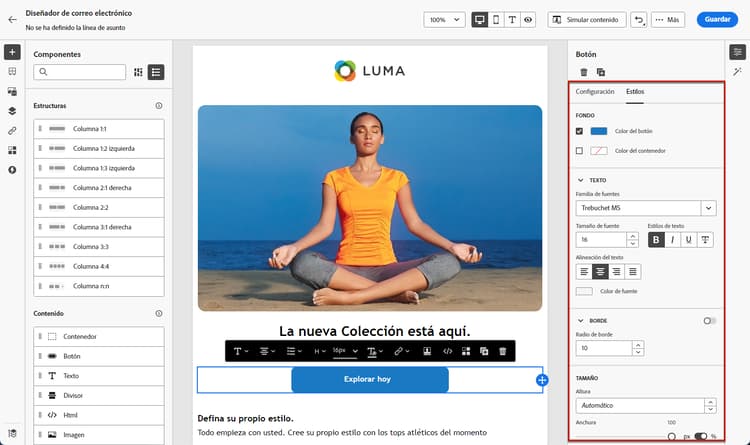Switch components to list view

point(156,72)
